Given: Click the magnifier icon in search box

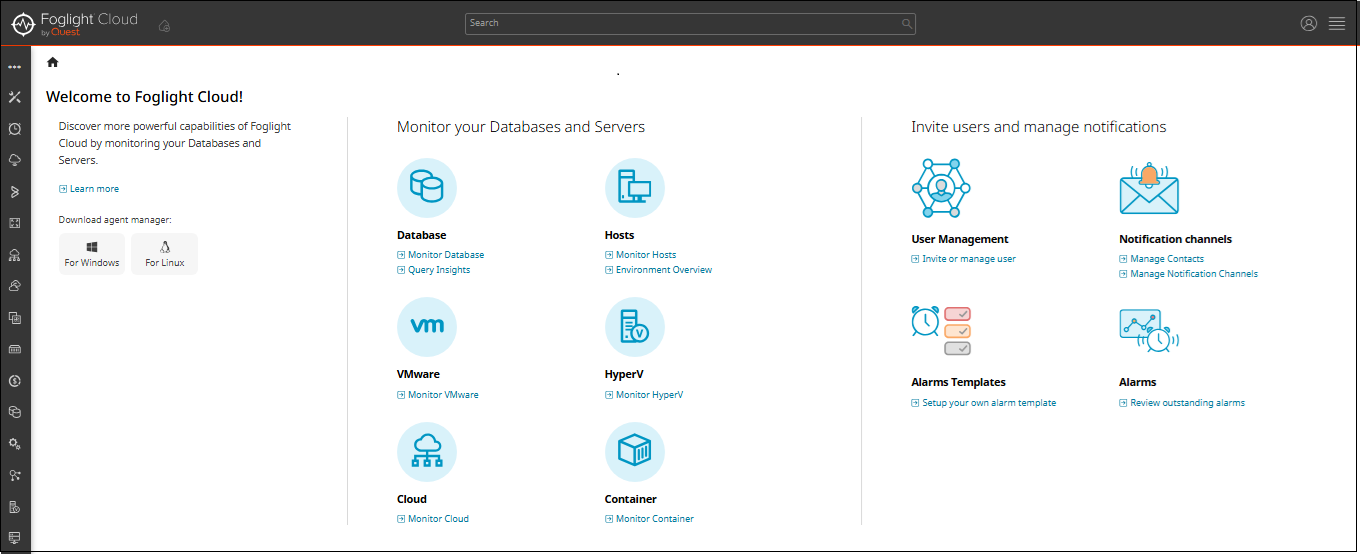Looking at the screenshot, I should pyautogui.click(x=906, y=23).
